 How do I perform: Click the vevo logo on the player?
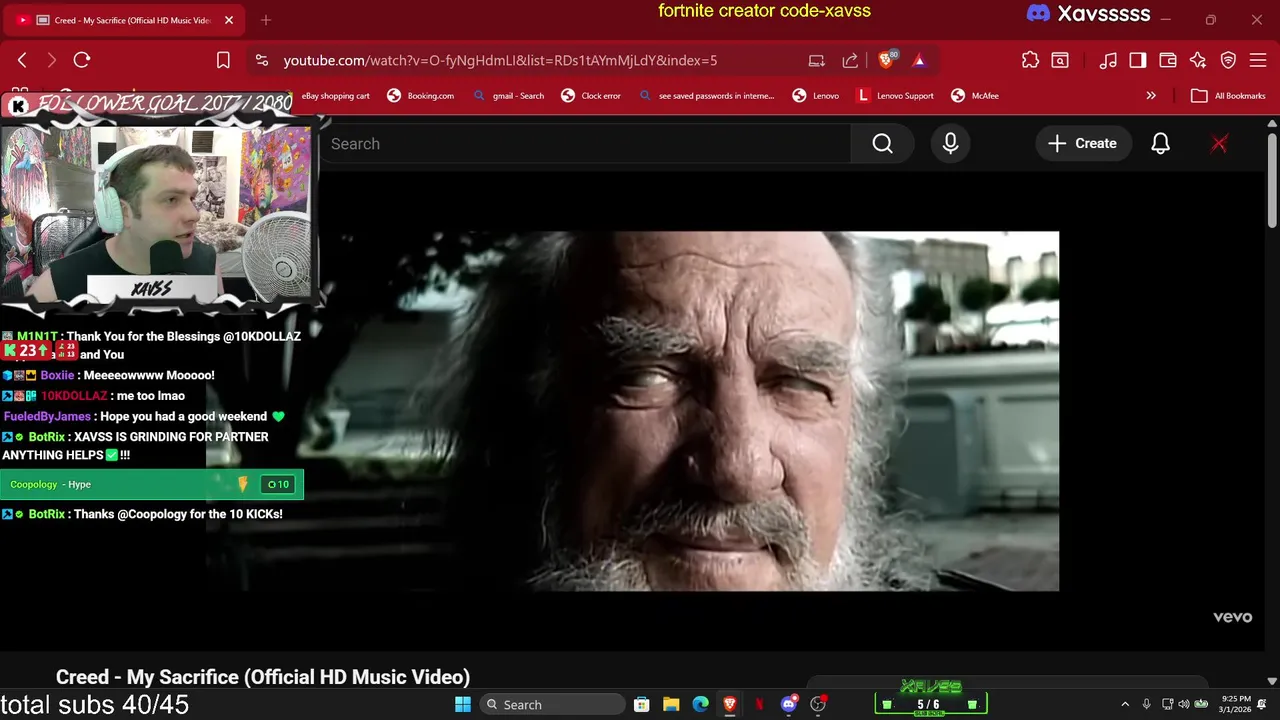1232,617
